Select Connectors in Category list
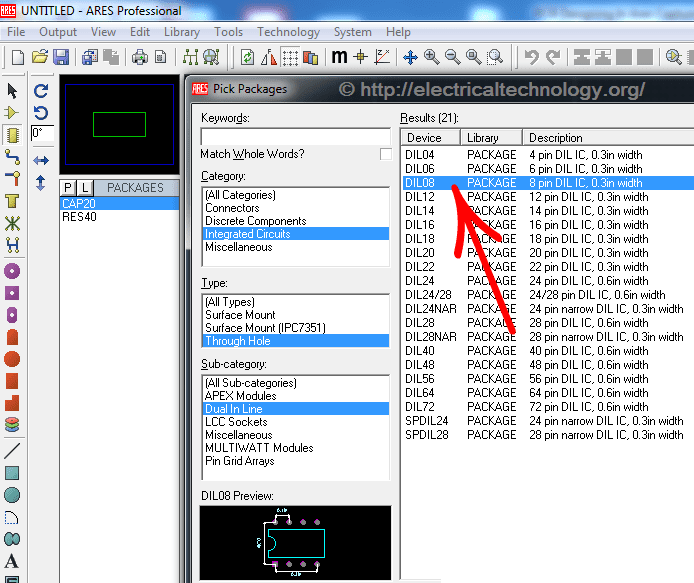The image size is (694, 583). coord(232,208)
